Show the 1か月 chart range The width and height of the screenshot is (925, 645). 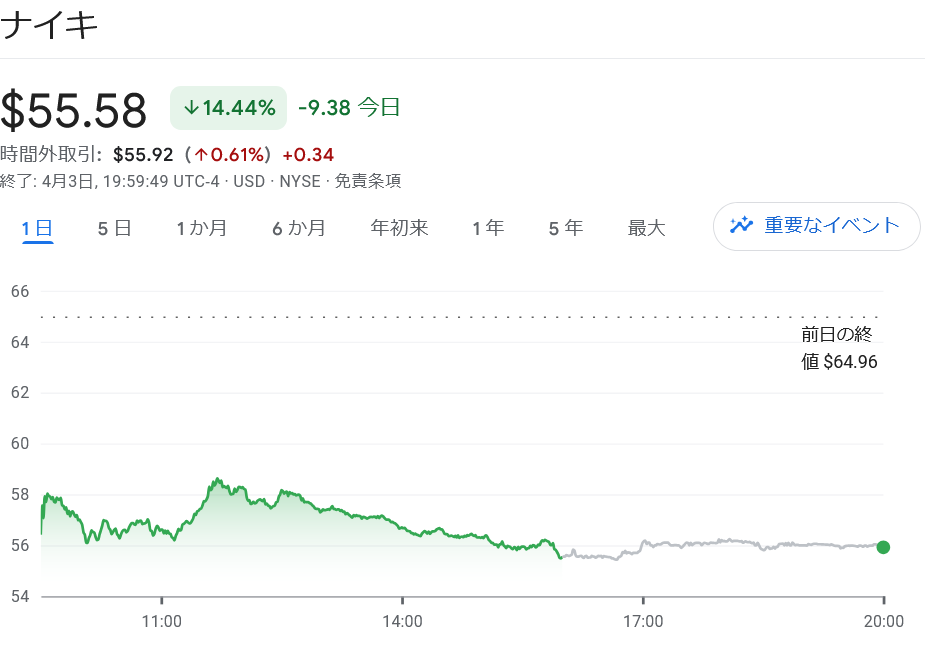201,228
